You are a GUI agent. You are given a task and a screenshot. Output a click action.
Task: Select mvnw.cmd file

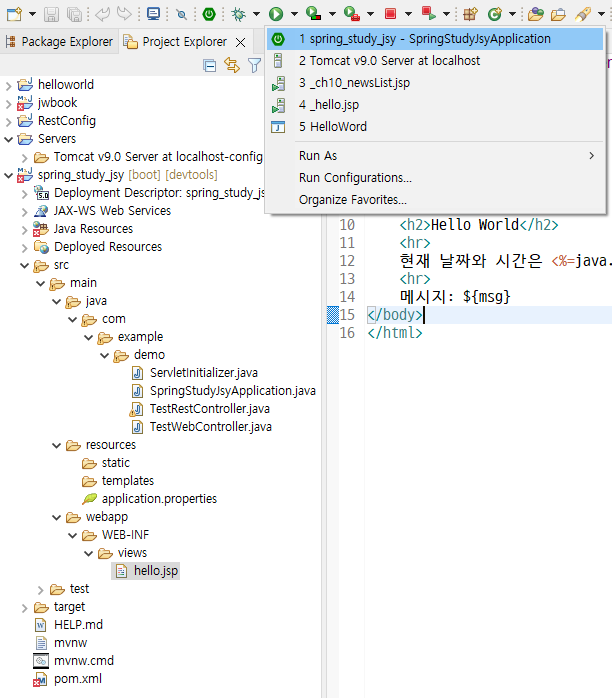[x=84, y=661]
